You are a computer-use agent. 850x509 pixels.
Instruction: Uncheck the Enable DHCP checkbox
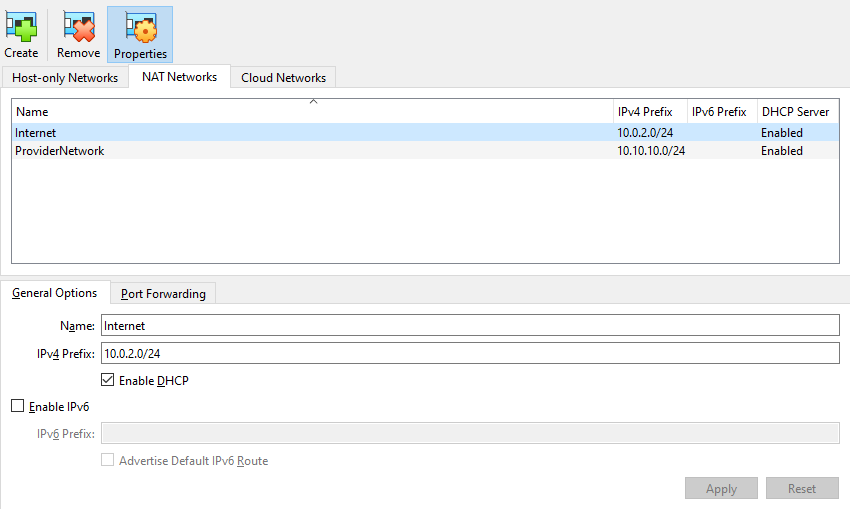tap(108, 381)
